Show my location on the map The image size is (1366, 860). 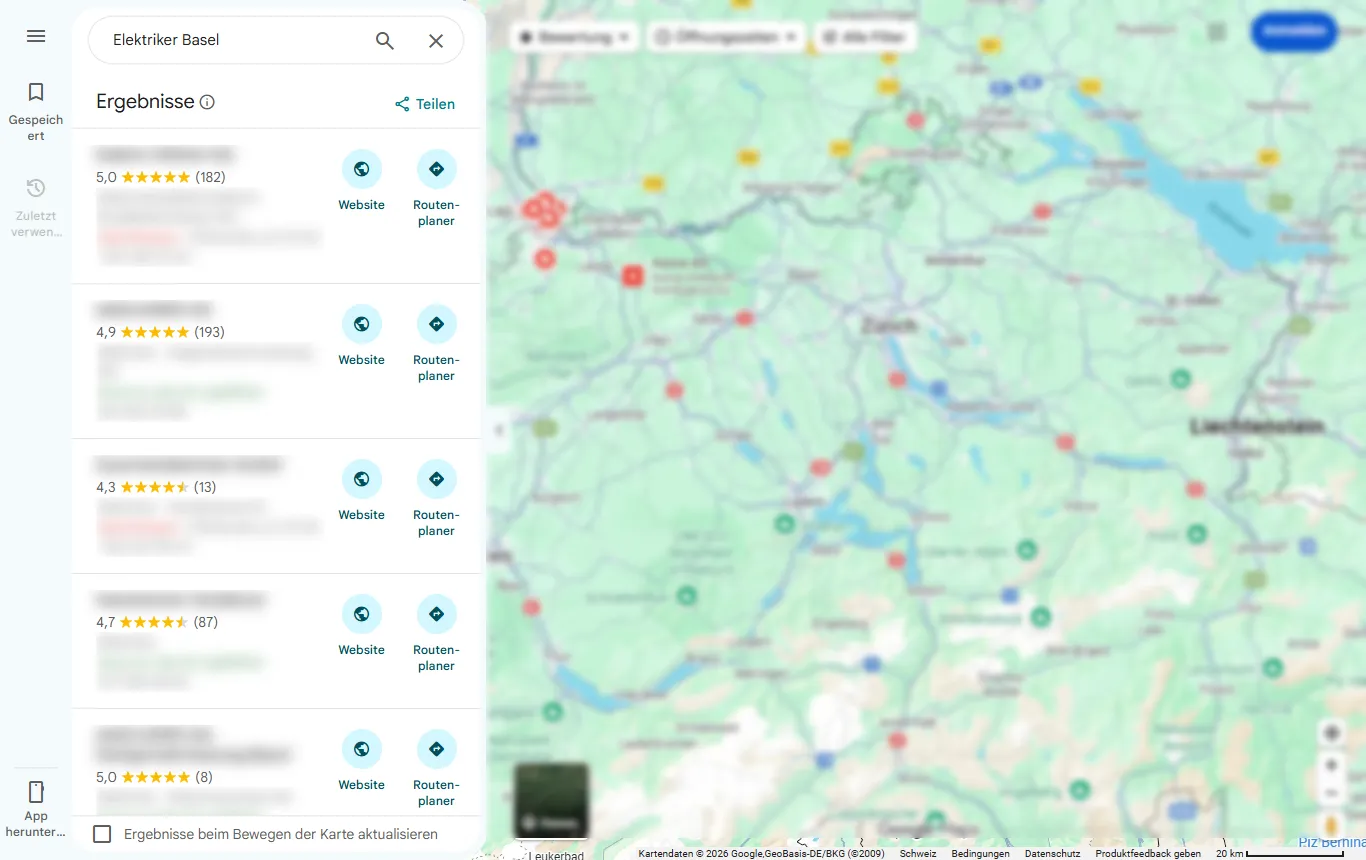(1331, 733)
